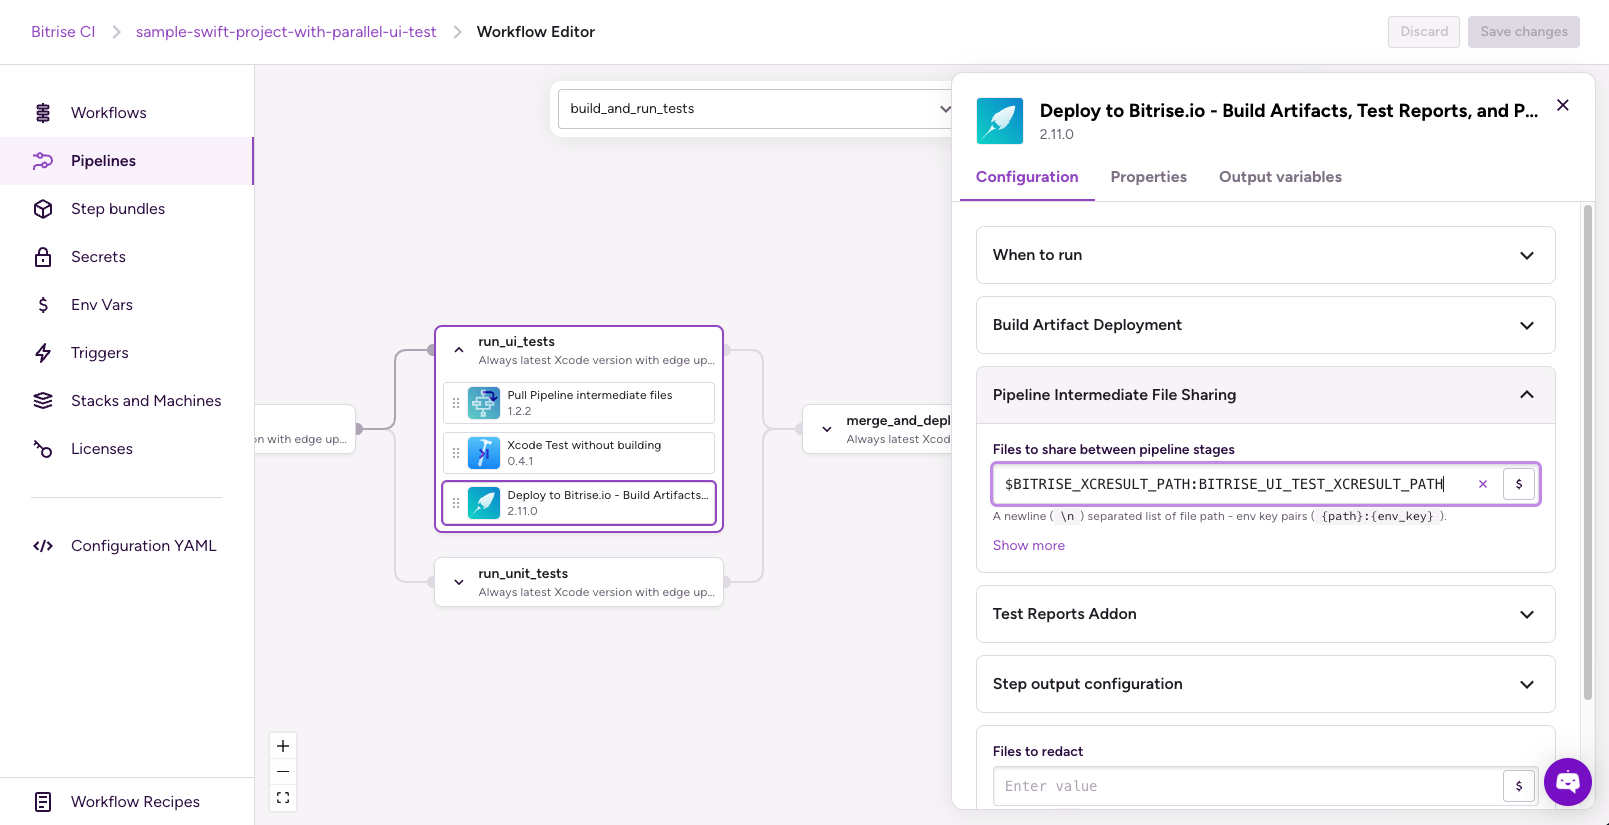Screen dimensions: 1609x825
Task: Expand the Build Artifact Deployment section
Action: point(1266,325)
